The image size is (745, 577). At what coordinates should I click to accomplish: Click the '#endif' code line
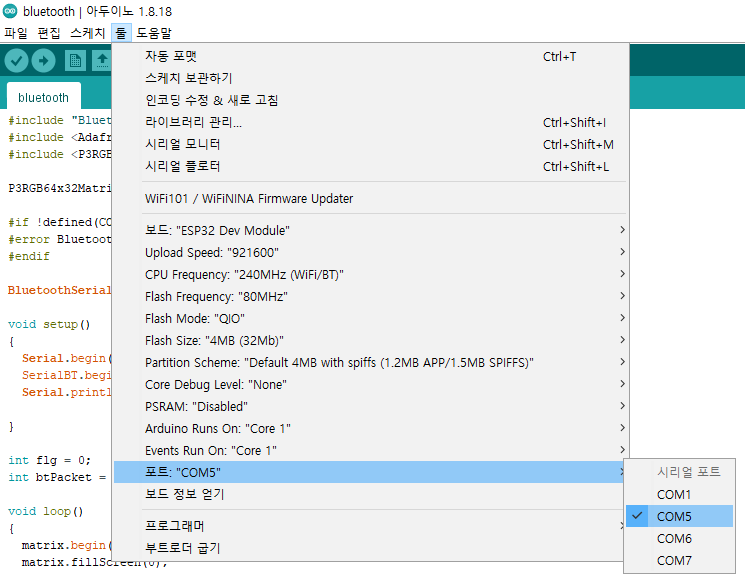(29, 257)
